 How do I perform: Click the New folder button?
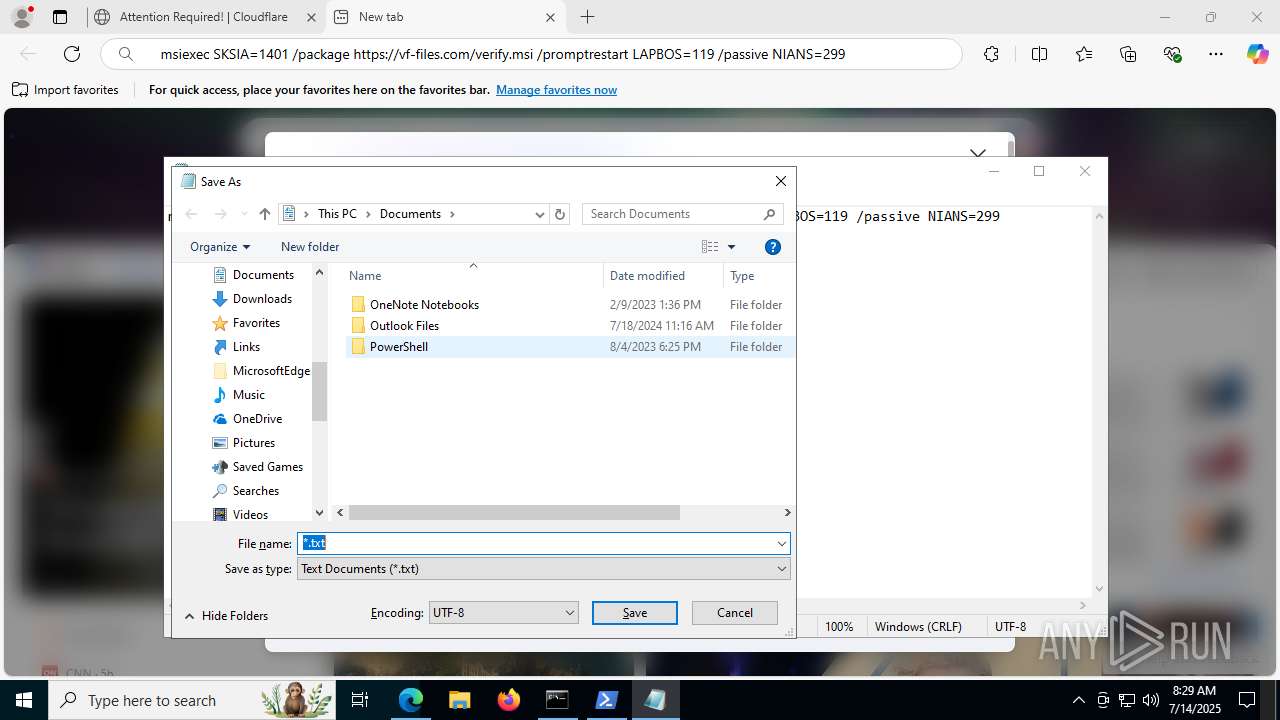pos(310,247)
